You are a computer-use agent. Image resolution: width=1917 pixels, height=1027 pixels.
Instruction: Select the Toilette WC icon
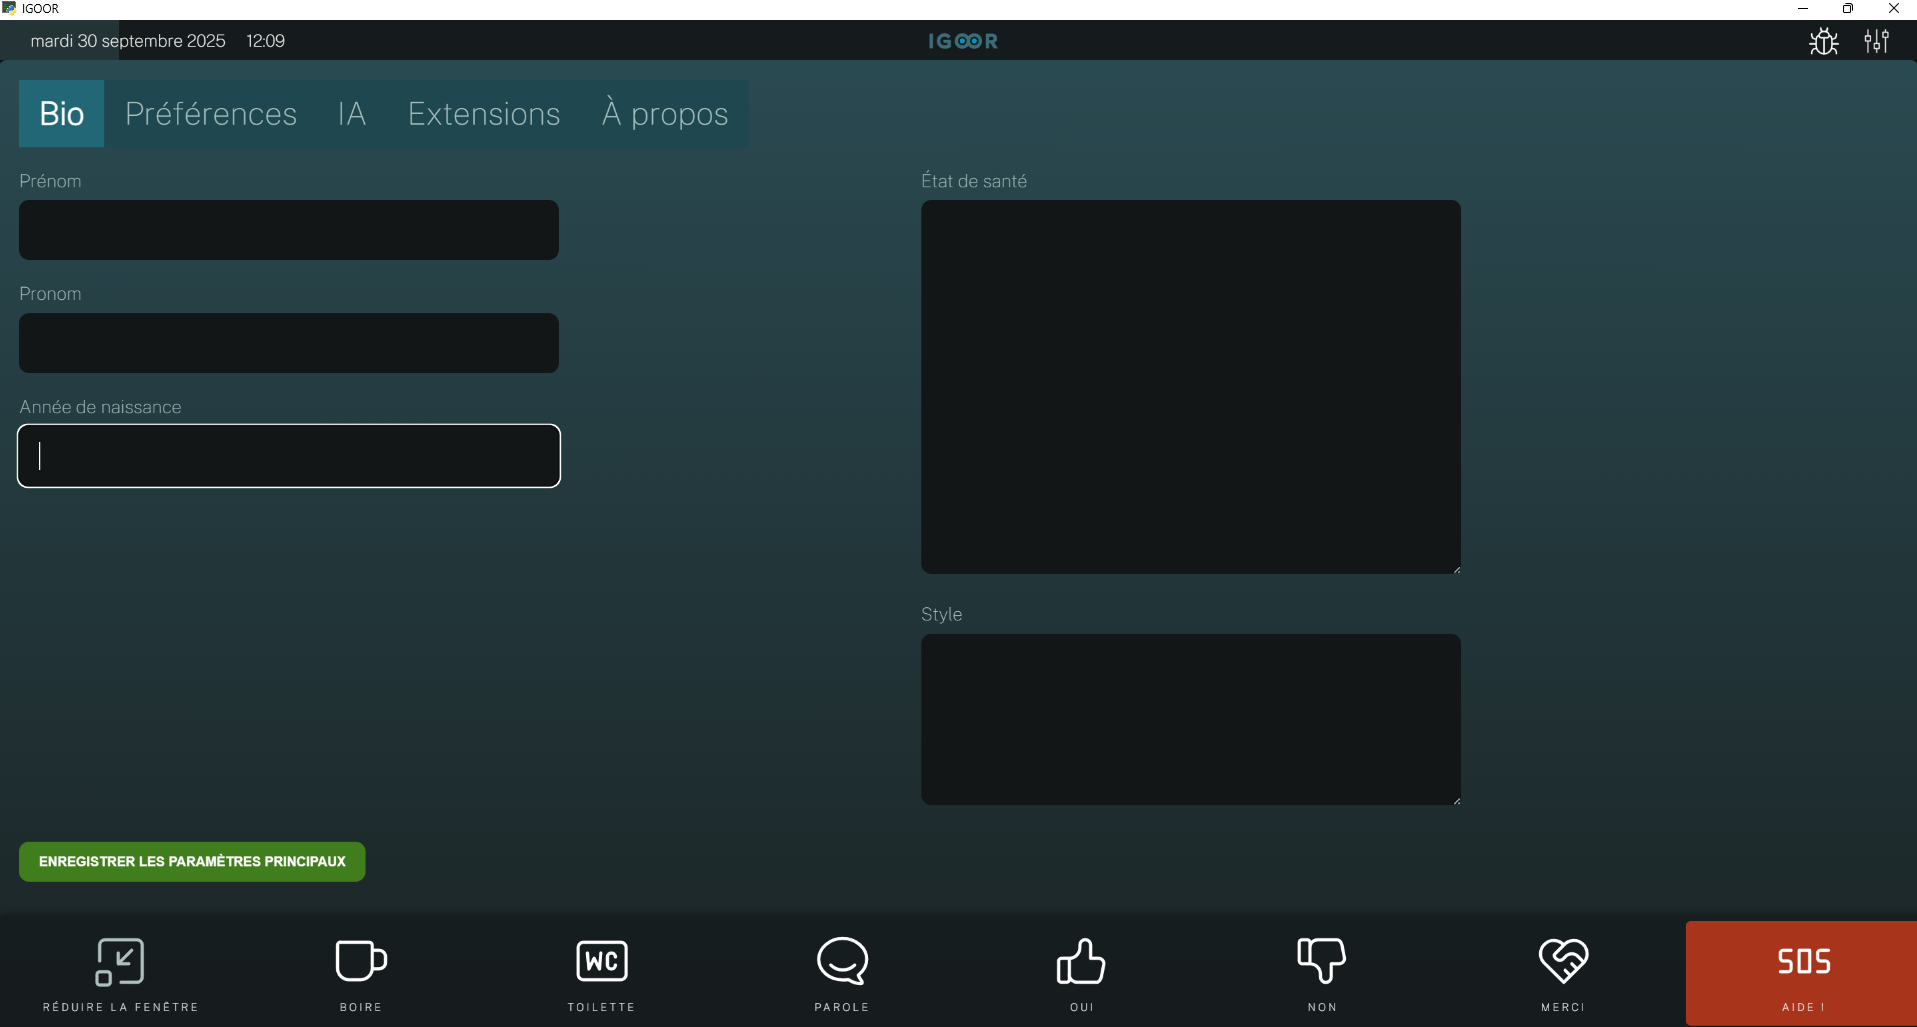[x=602, y=961]
